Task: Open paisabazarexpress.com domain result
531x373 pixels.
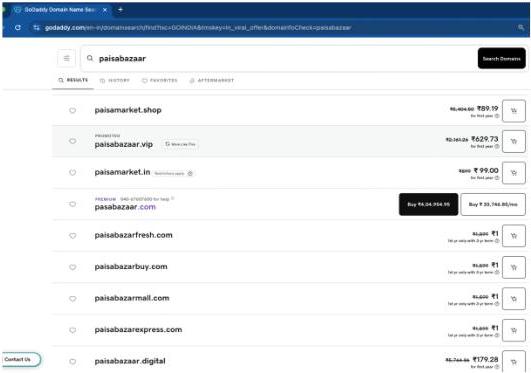Action: (x=138, y=330)
